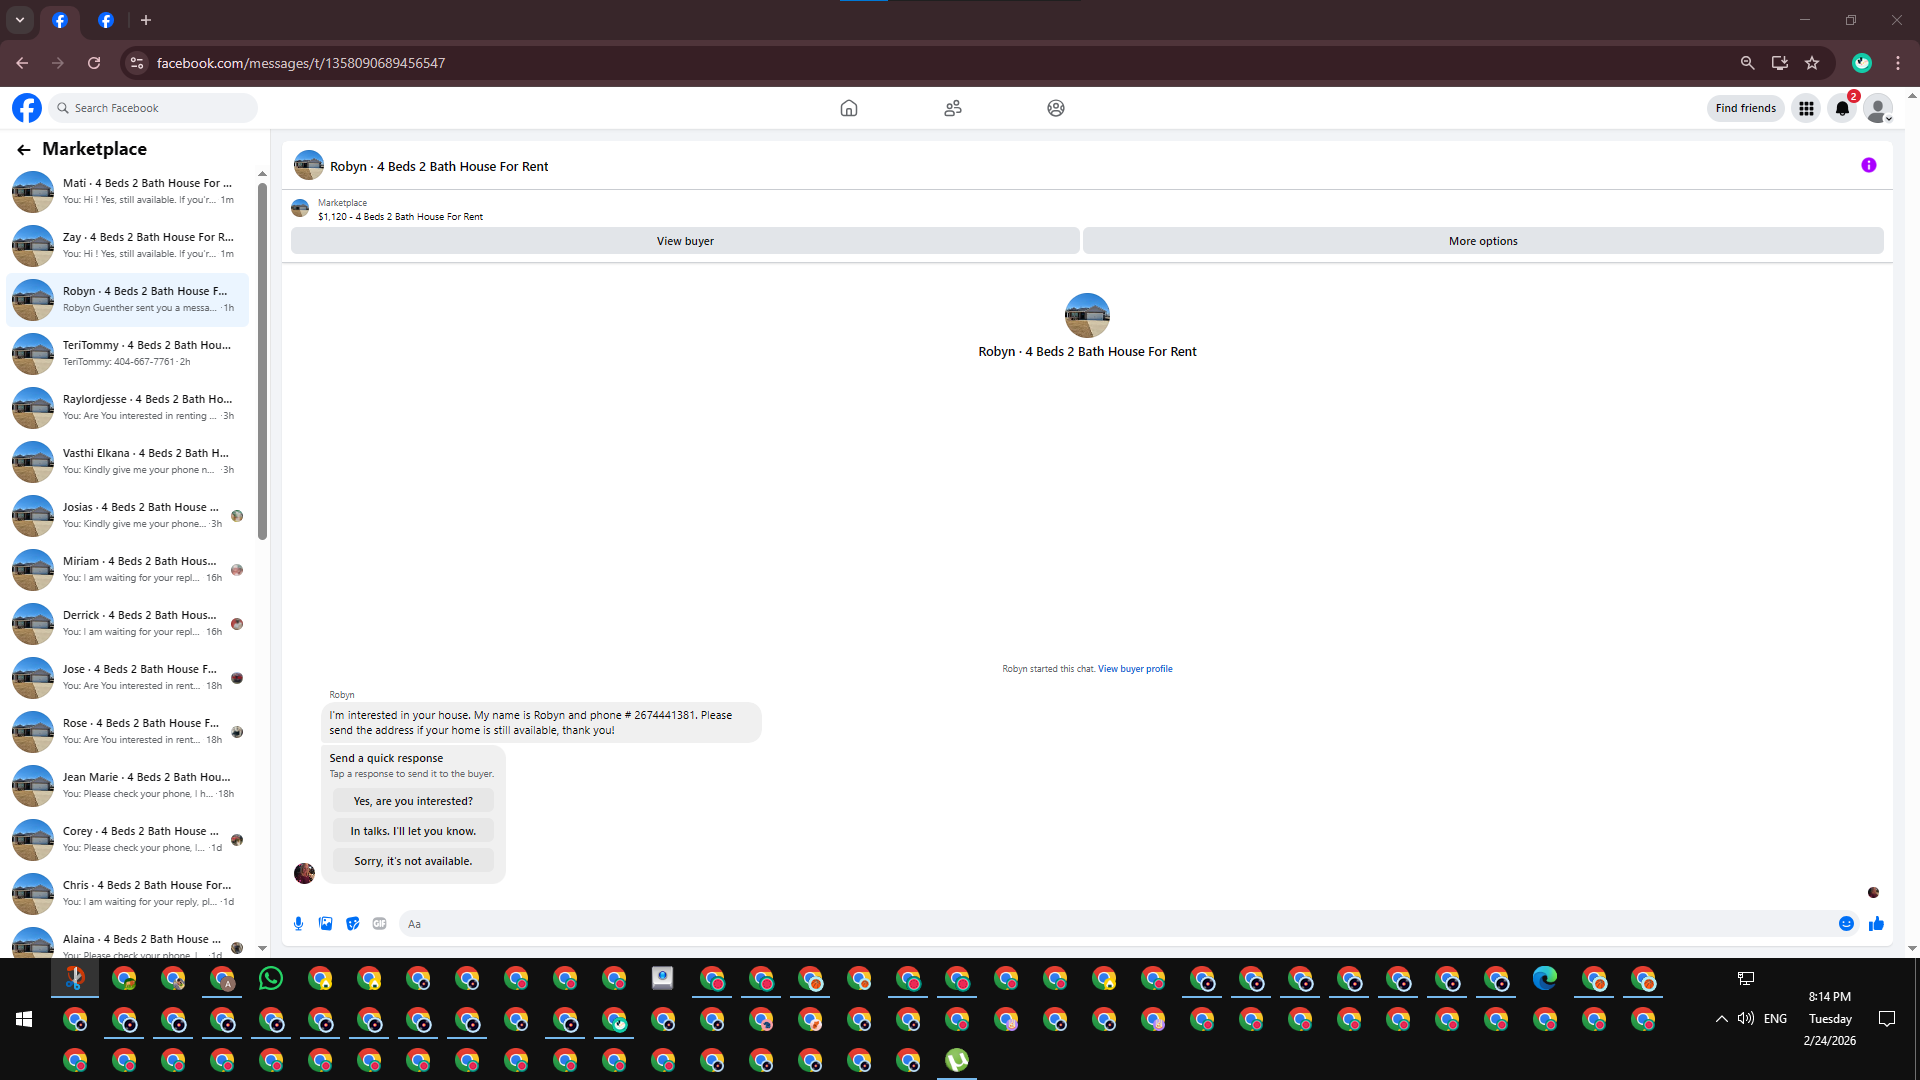The image size is (1920, 1080).
Task: Expand the account profile dropdown
Action: tap(1878, 108)
